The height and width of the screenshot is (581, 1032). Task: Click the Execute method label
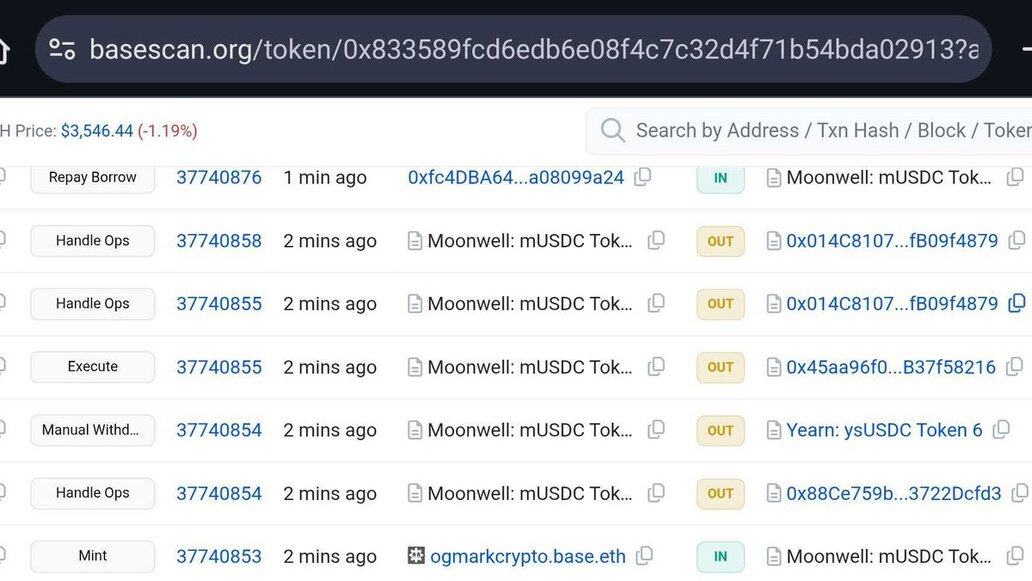[92, 367]
